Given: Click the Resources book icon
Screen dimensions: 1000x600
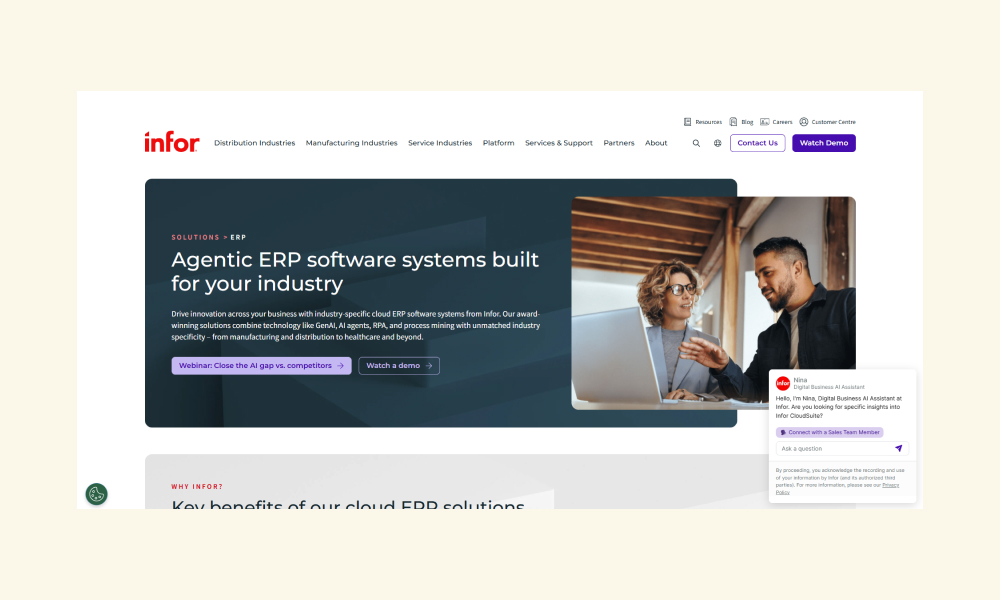Looking at the screenshot, I should (x=688, y=122).
